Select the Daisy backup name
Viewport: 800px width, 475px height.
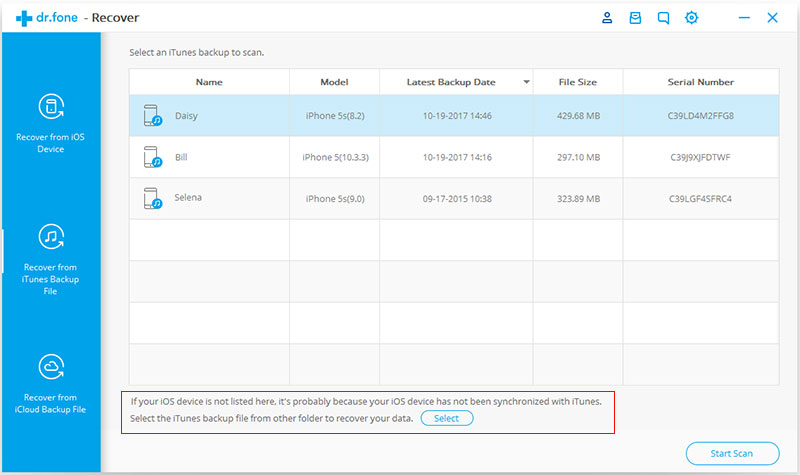[186, 116]
